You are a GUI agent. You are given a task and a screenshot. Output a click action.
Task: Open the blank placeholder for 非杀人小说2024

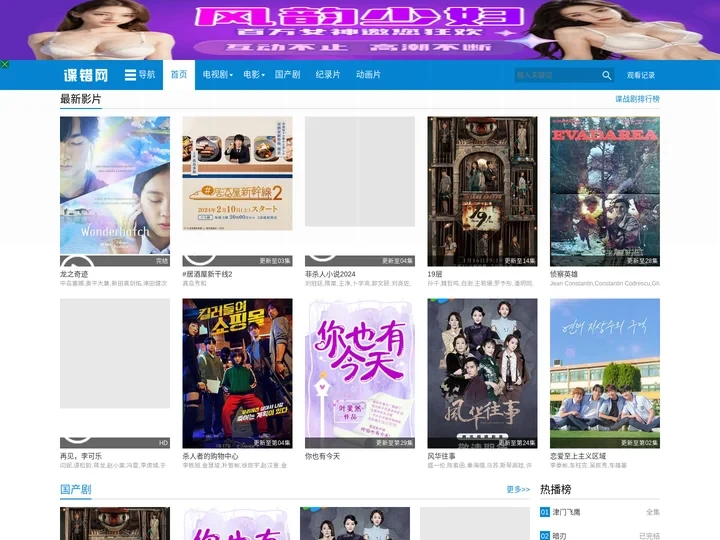click(360, 171)
